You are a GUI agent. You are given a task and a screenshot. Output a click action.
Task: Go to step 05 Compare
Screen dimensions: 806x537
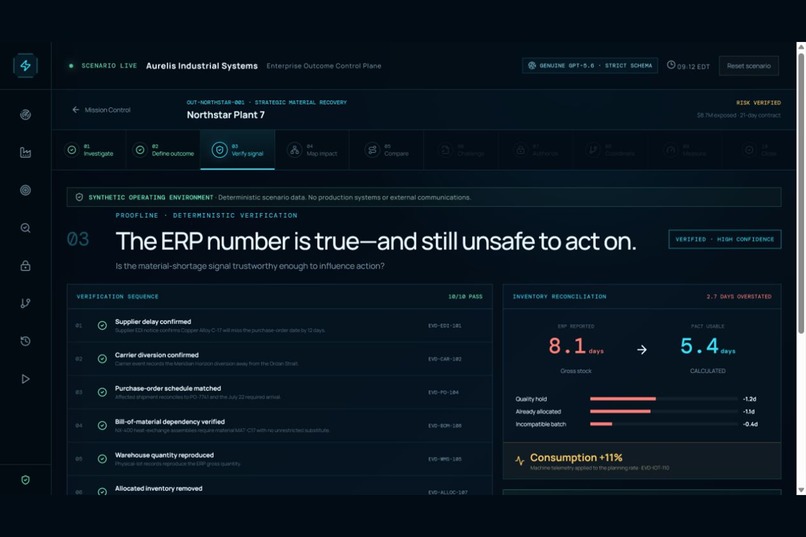pyautogui.click(x=387, y=150)
